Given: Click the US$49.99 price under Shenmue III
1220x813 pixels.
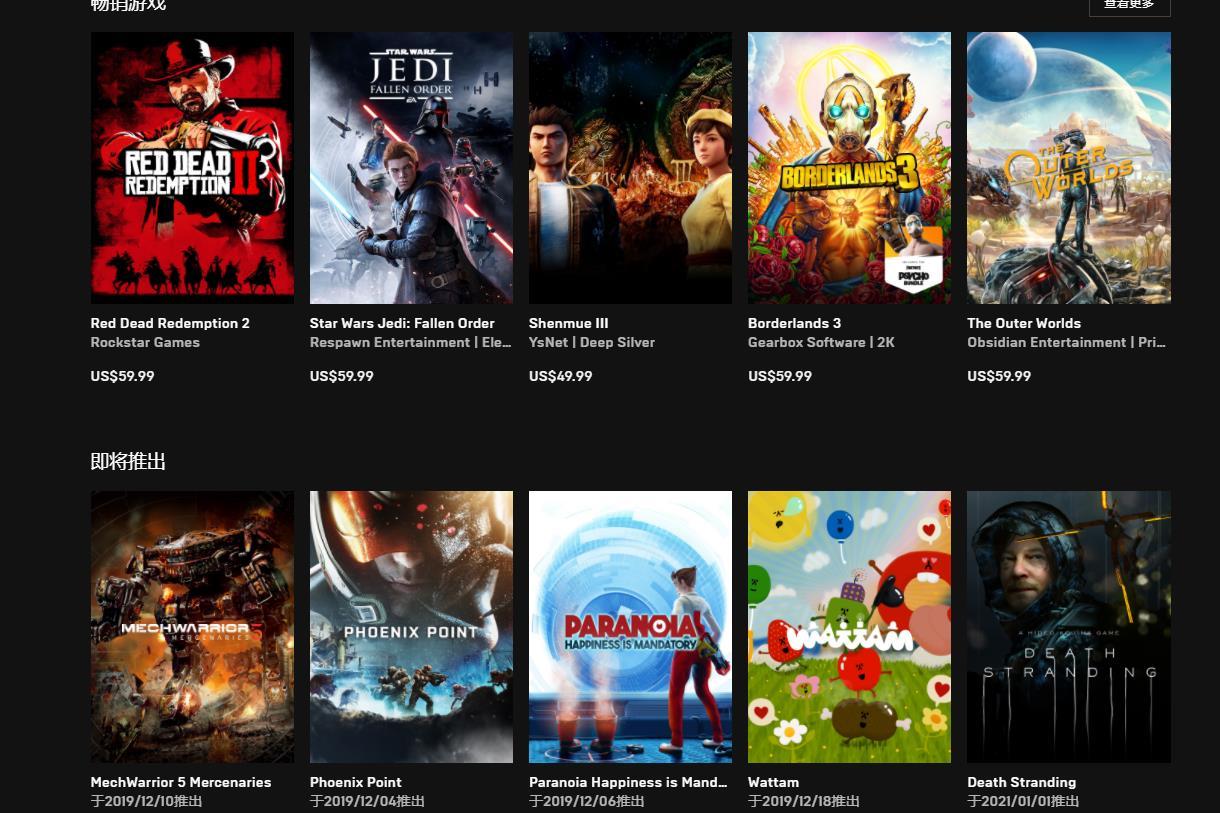Looking at the screenshot, I should [560, 376].
